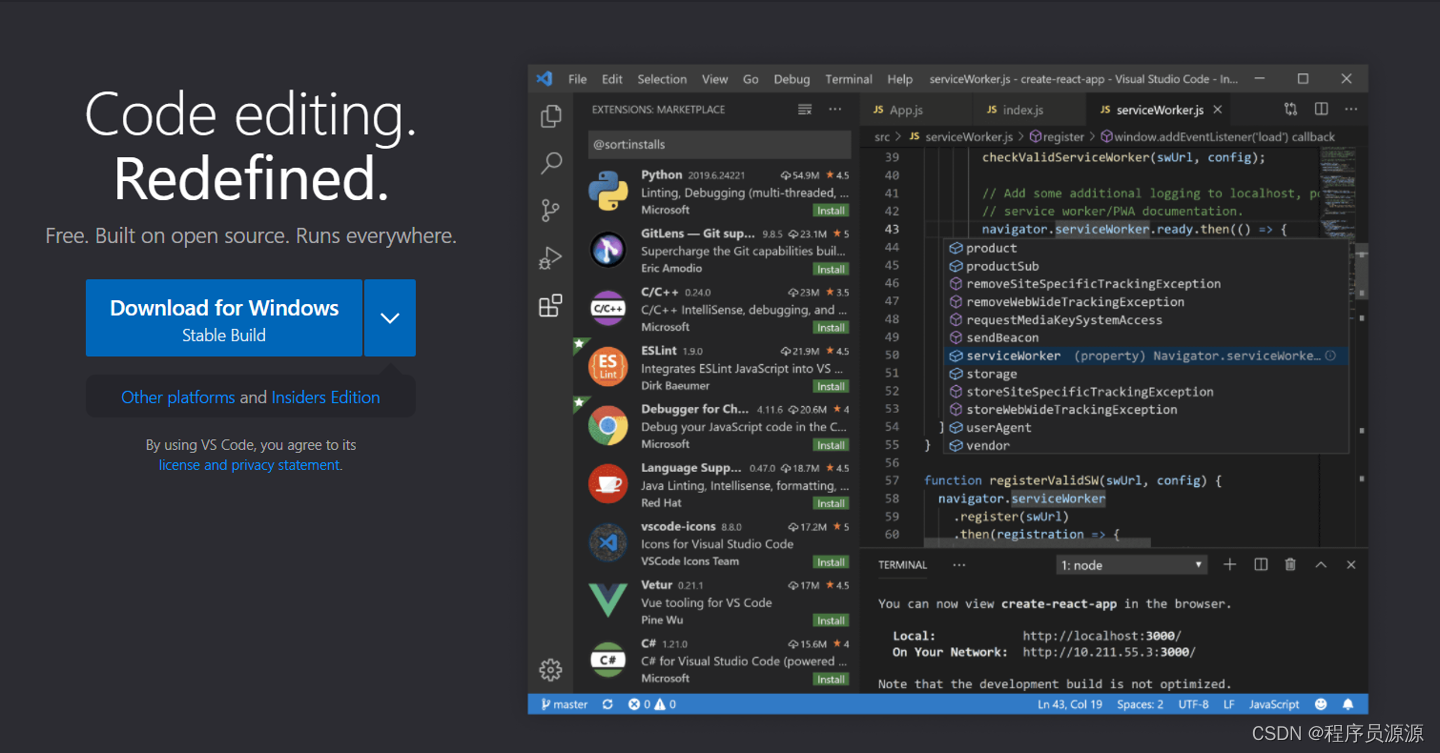The height and width of the screenshot is (753, 1440).
Task: Close the serviceWorker.js tab
Action: [1217, 110]
